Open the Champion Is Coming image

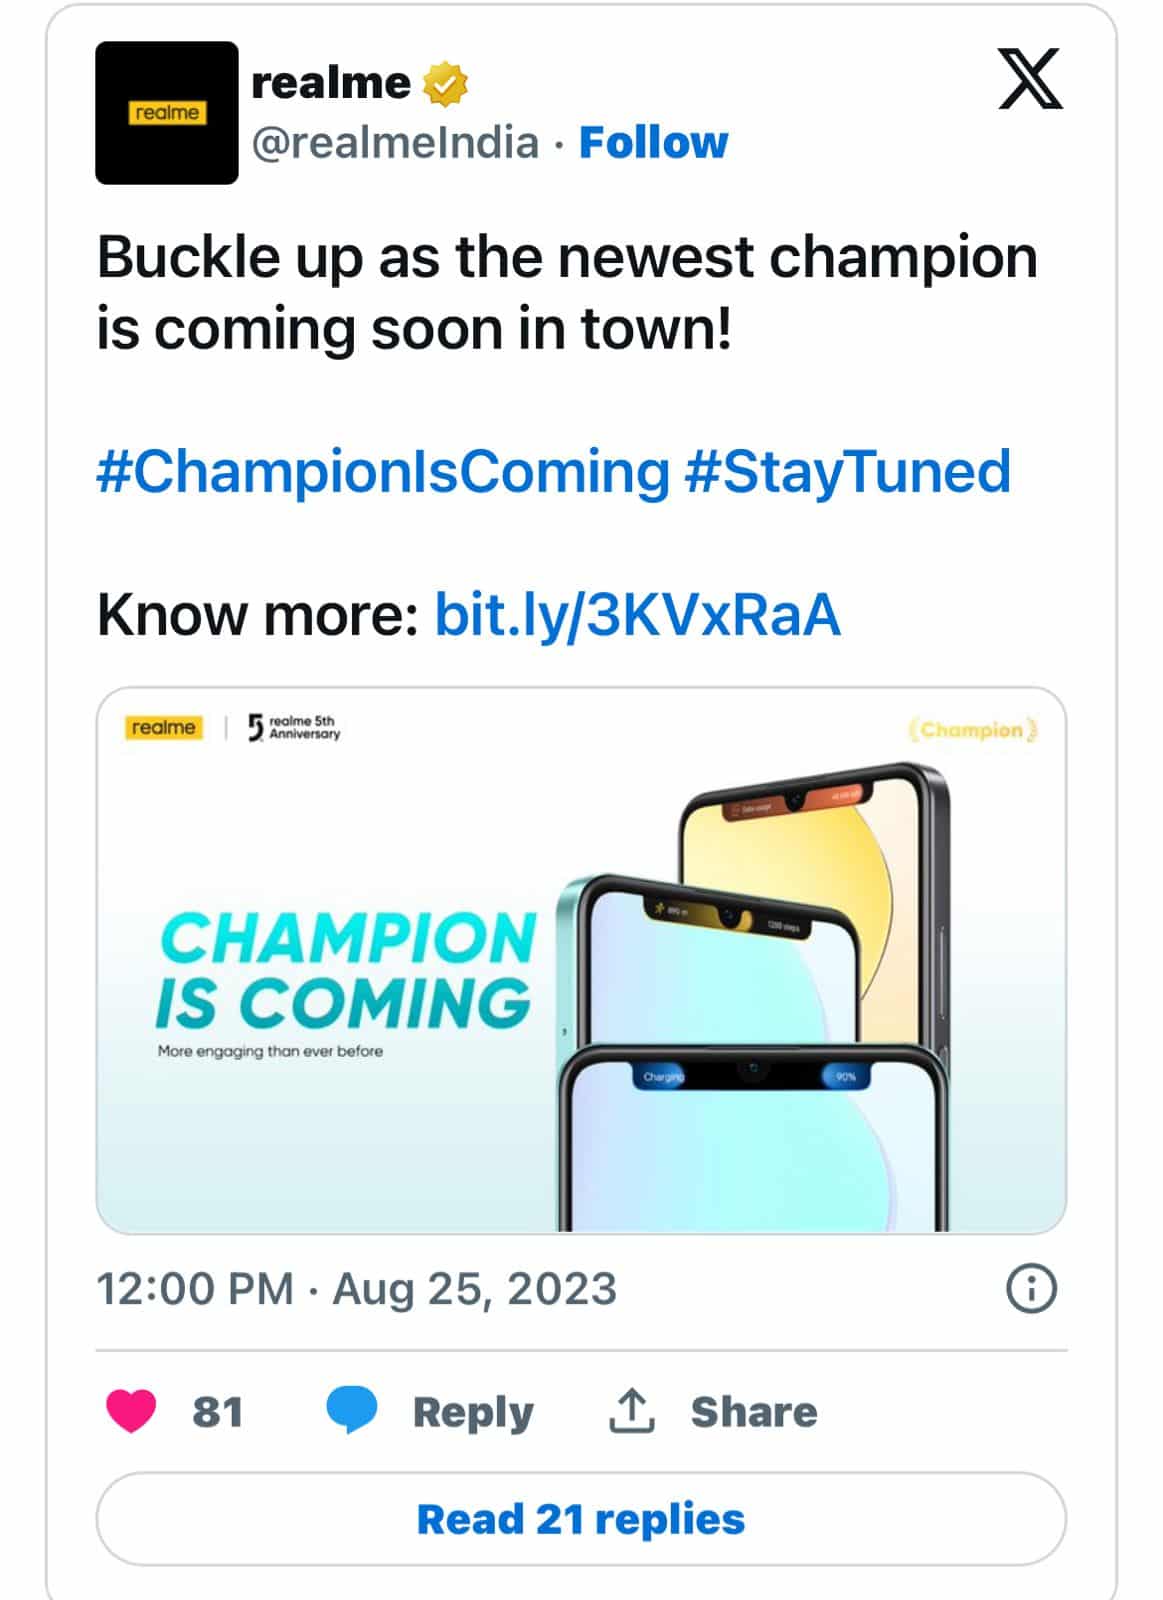click(581, 960)
